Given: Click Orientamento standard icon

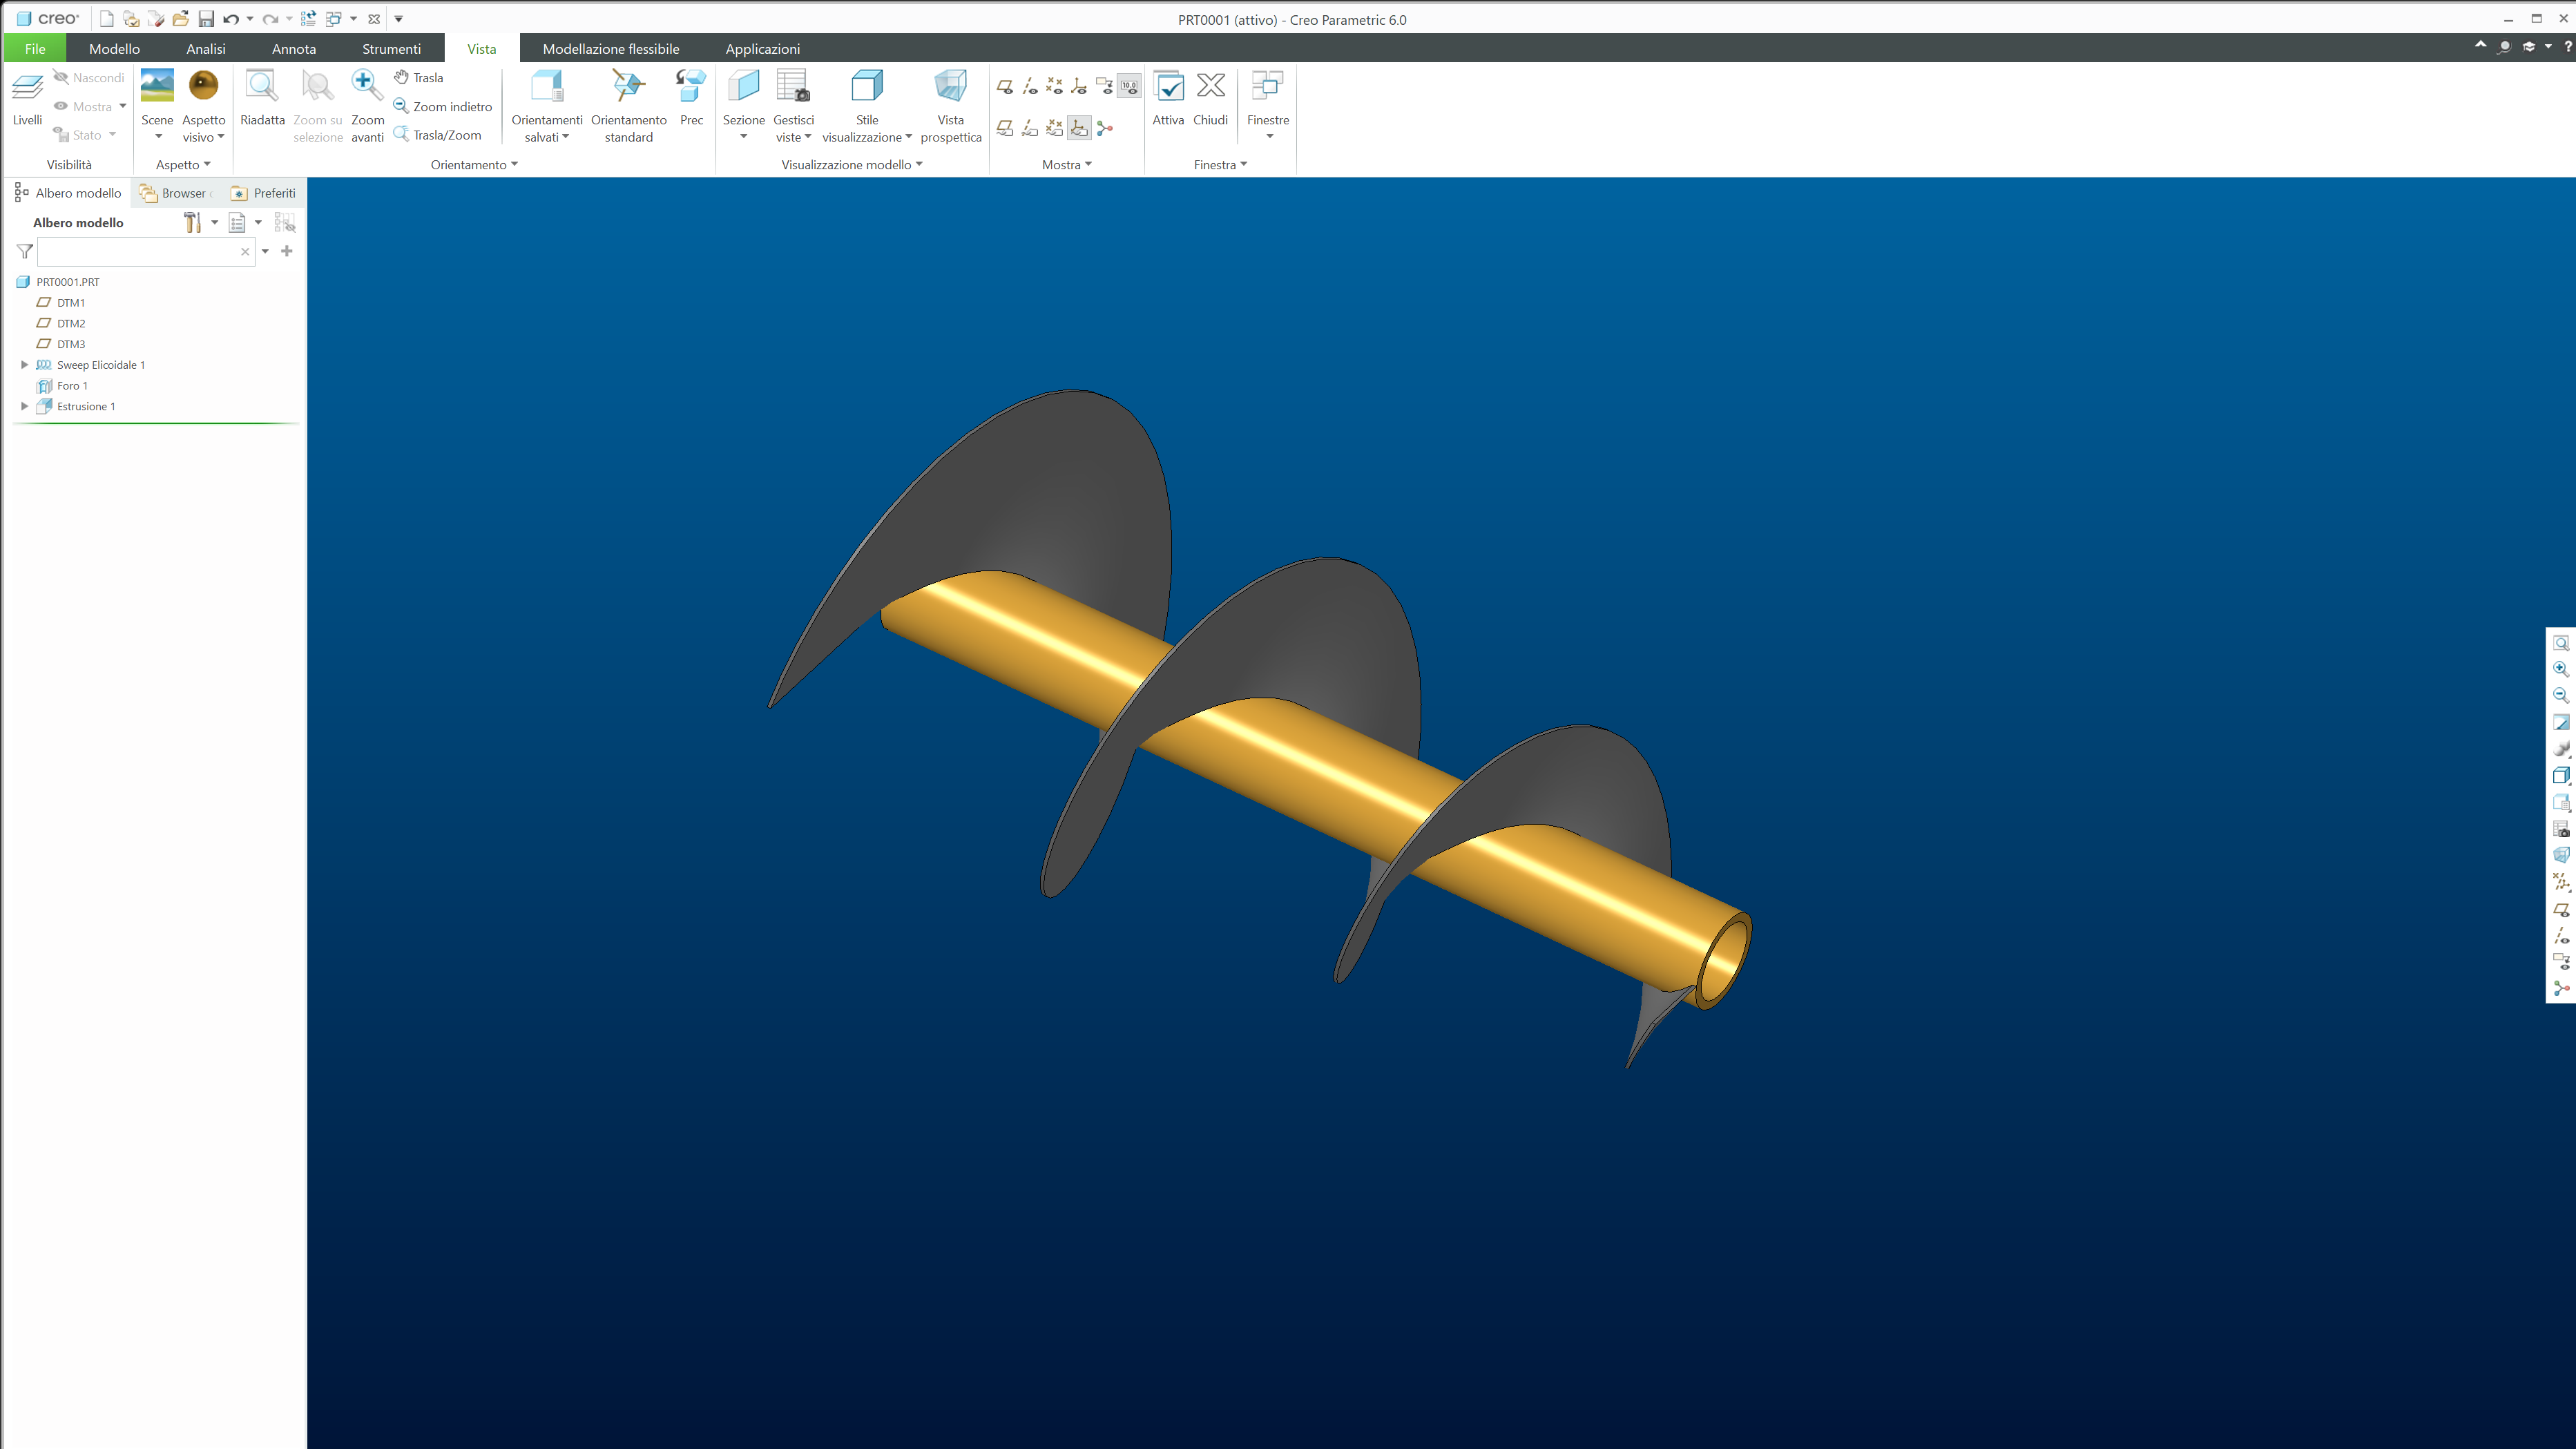Looking at the screenshot, I should tap(628, 88).
